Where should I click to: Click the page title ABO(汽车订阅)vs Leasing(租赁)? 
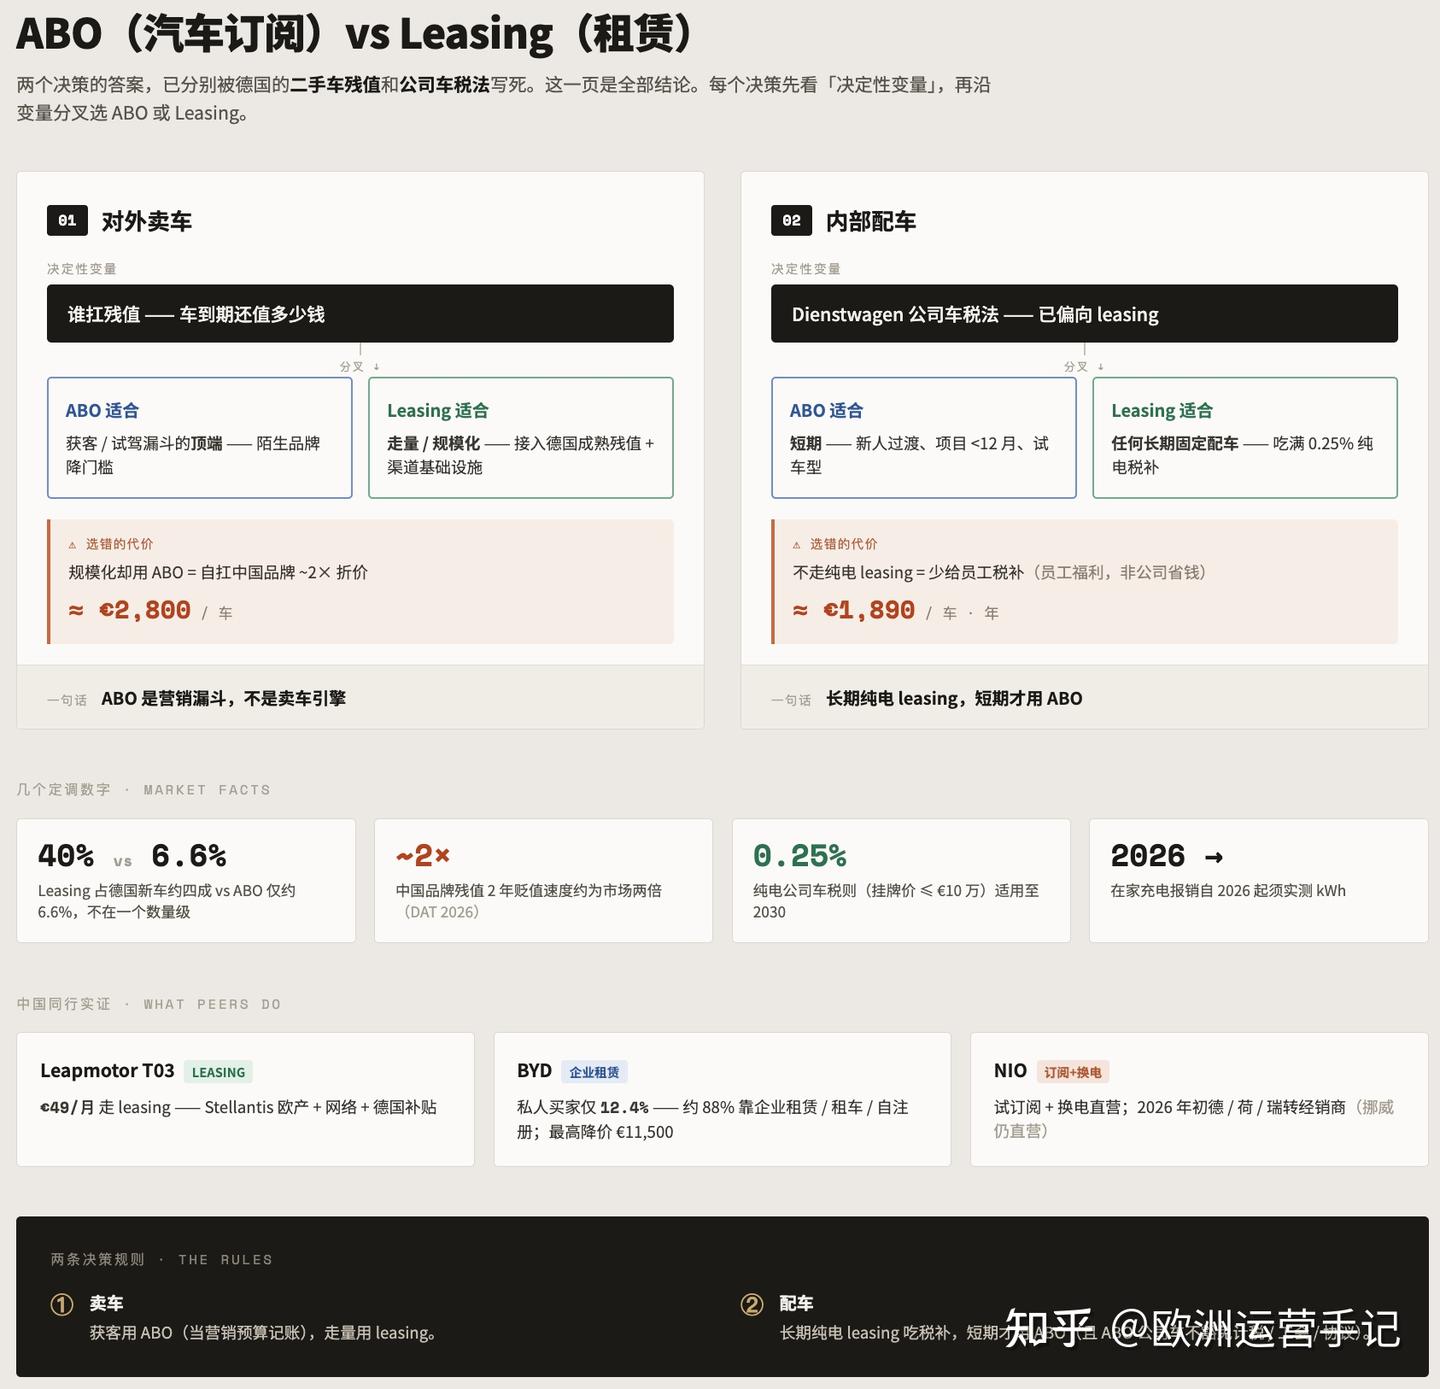tap(355, 33)
